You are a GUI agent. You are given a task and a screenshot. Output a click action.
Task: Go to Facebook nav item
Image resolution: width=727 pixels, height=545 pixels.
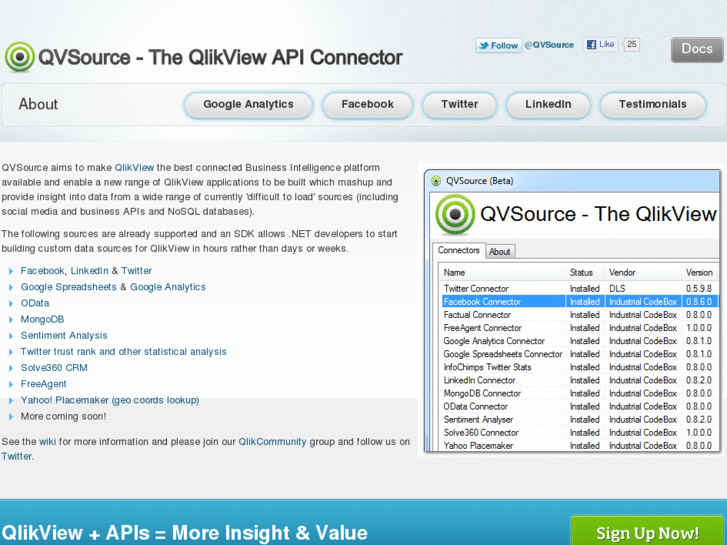point(367,105)
